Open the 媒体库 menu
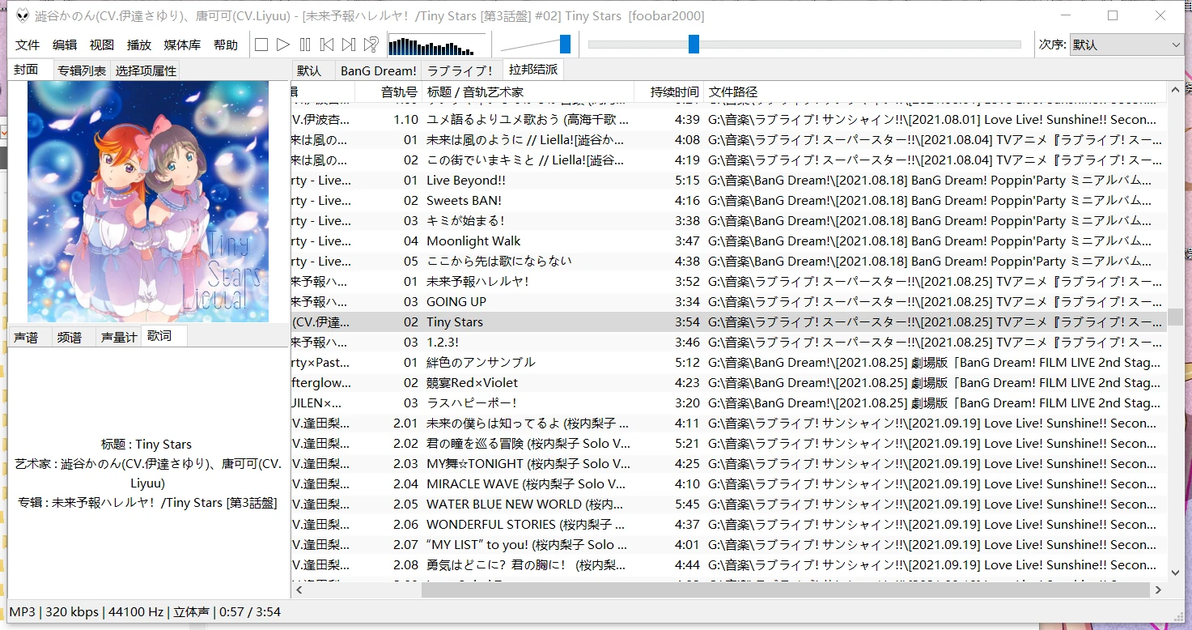This screenshot has height=630, width=1192. (x=182, y=45)
